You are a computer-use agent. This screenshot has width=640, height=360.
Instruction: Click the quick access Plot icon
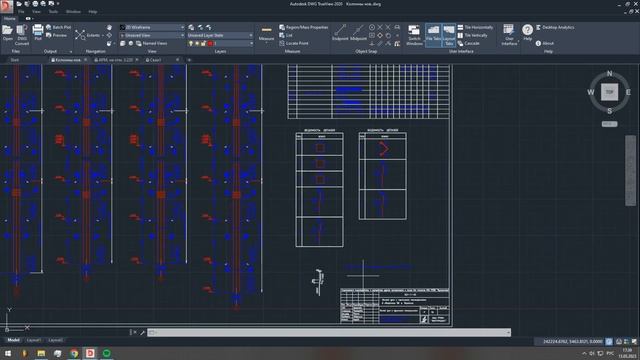pos(35,4)
